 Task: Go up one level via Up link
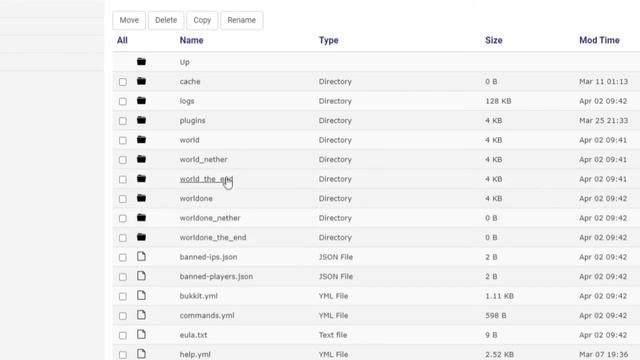pyautogui.click(x=184, y=62)
